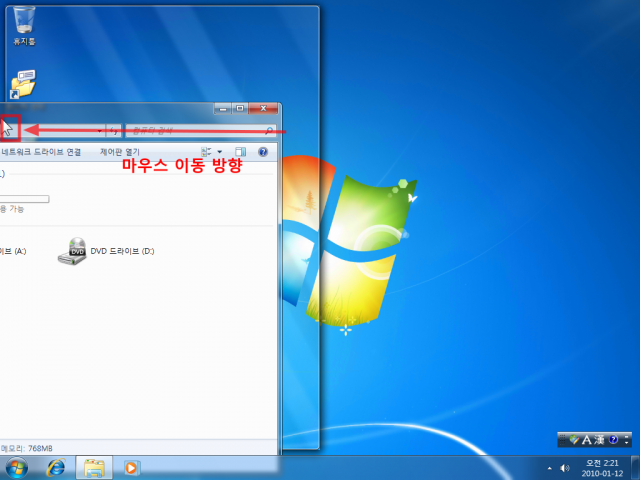Open Internet Explorer from the taskbar

coord(56,468)
